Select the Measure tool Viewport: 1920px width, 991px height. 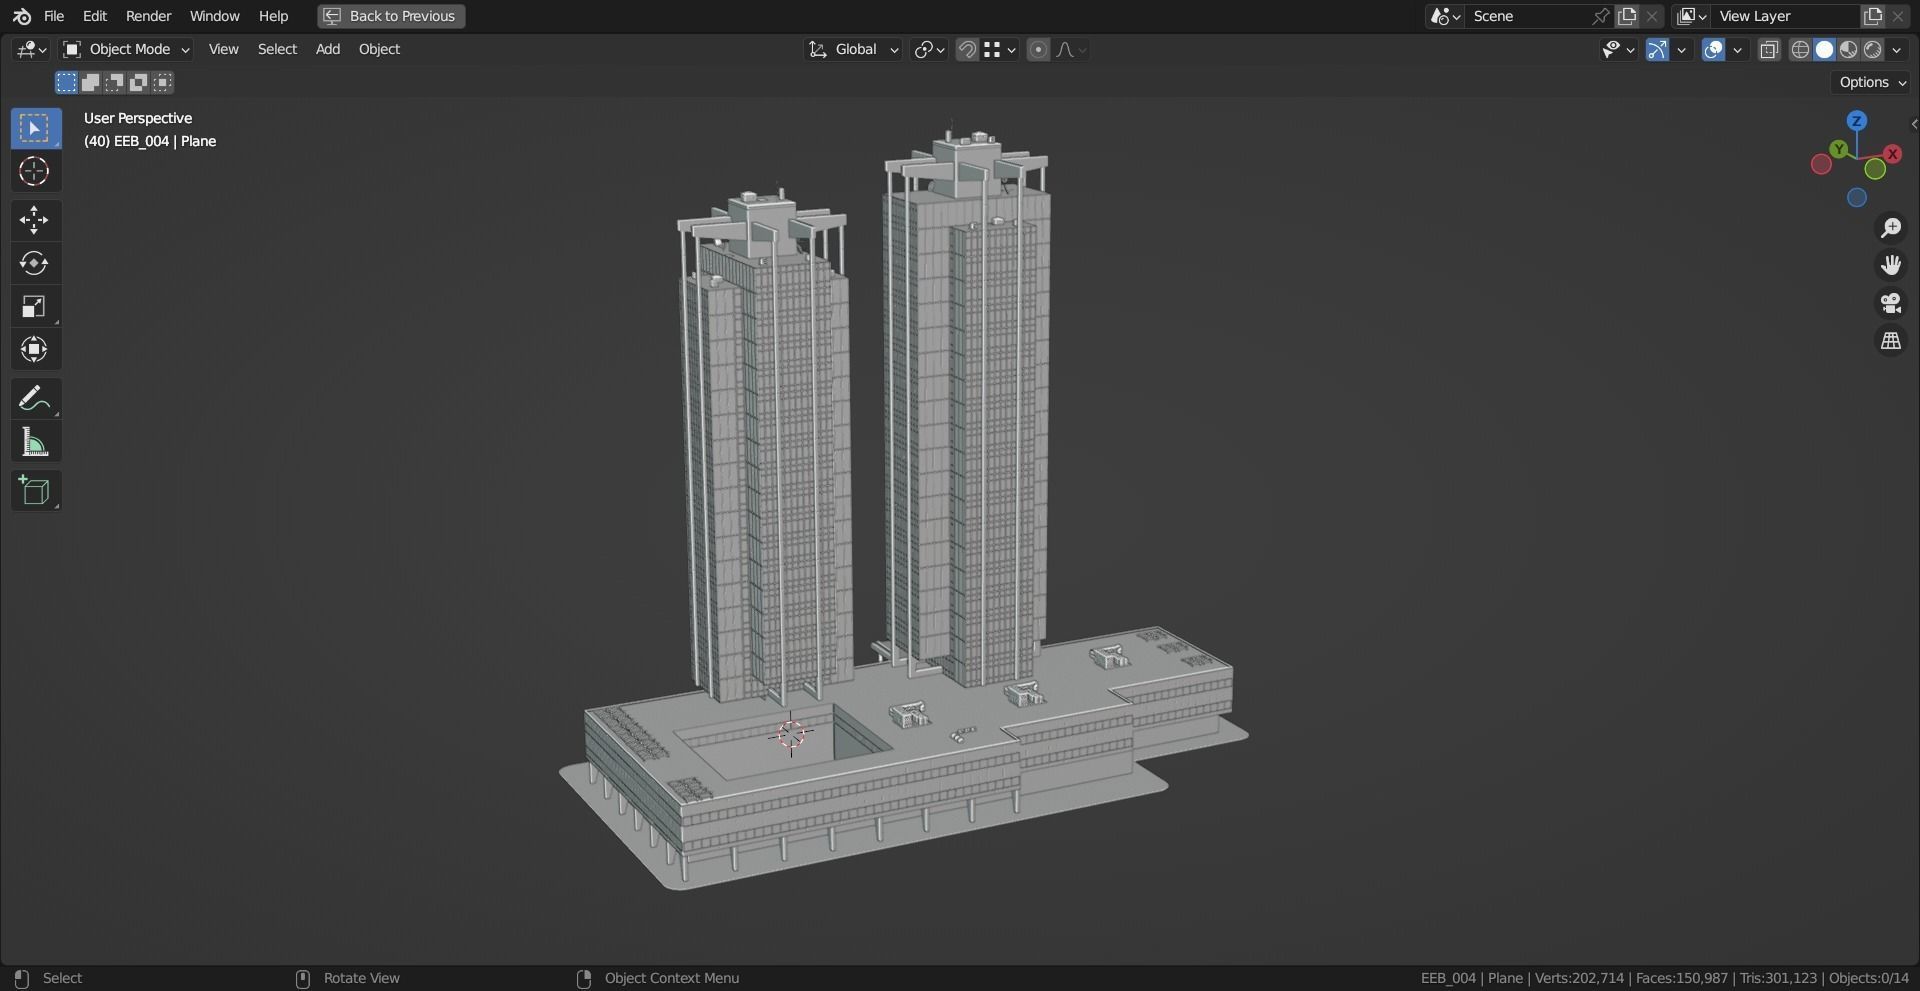click(35, 442)
